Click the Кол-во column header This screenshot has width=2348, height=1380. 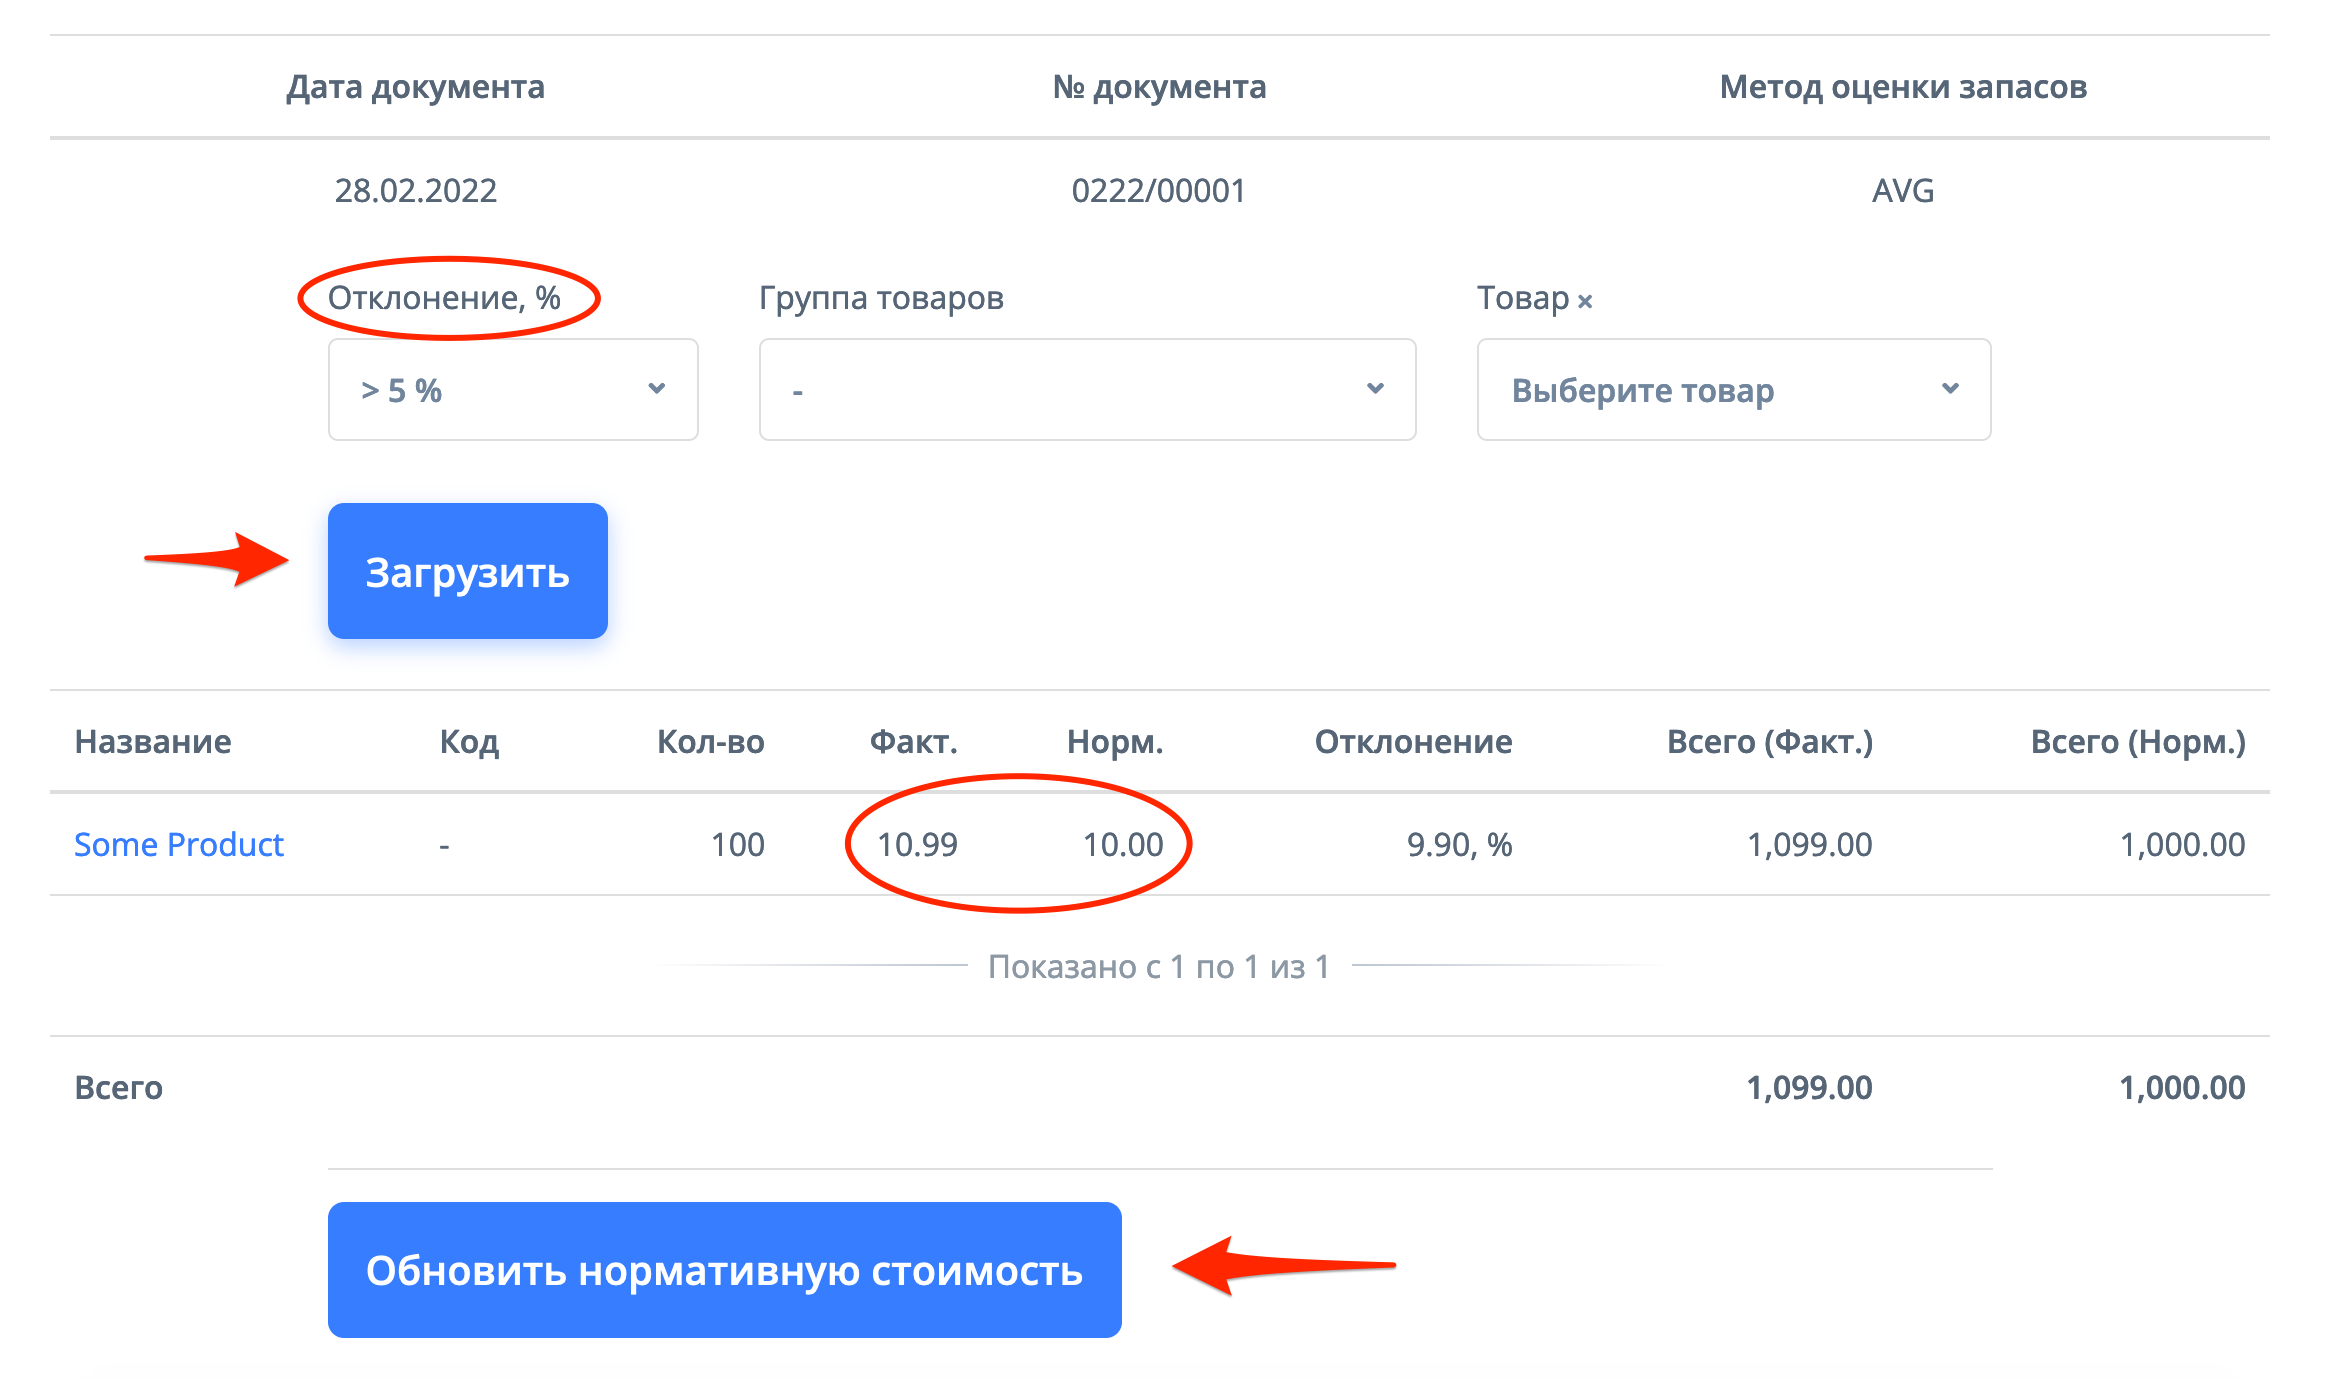pyautogui.click(x=710, y=742)
